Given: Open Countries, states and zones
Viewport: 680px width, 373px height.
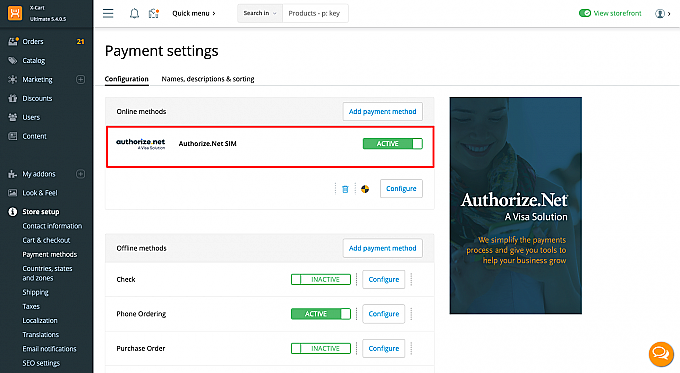Looking at the screenshot, I should (47, 273).
